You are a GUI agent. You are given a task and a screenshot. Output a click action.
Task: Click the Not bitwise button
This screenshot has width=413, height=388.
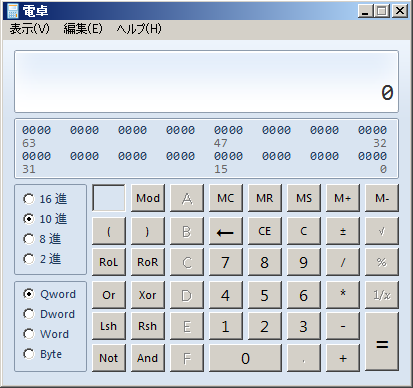pos(109,358)
